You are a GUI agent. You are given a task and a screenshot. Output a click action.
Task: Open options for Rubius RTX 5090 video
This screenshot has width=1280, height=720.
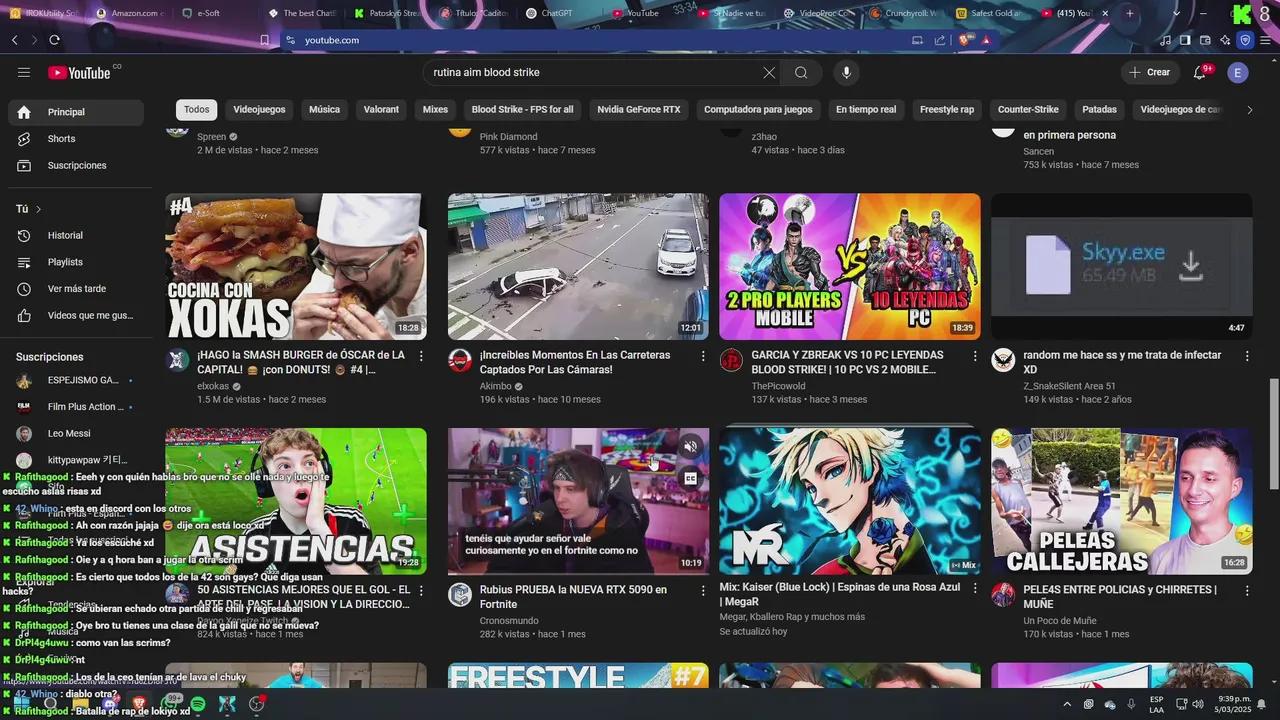(x=703, y=591)
